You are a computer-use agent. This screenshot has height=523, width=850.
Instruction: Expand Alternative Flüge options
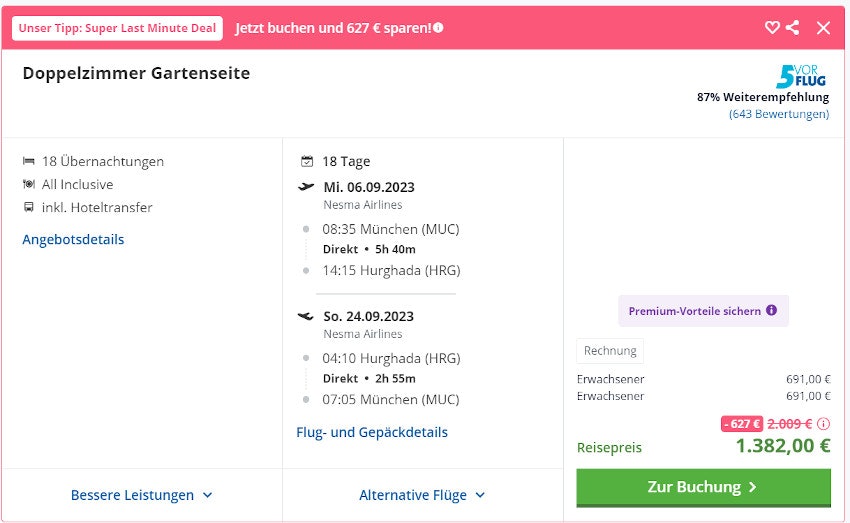click(422, 495)
